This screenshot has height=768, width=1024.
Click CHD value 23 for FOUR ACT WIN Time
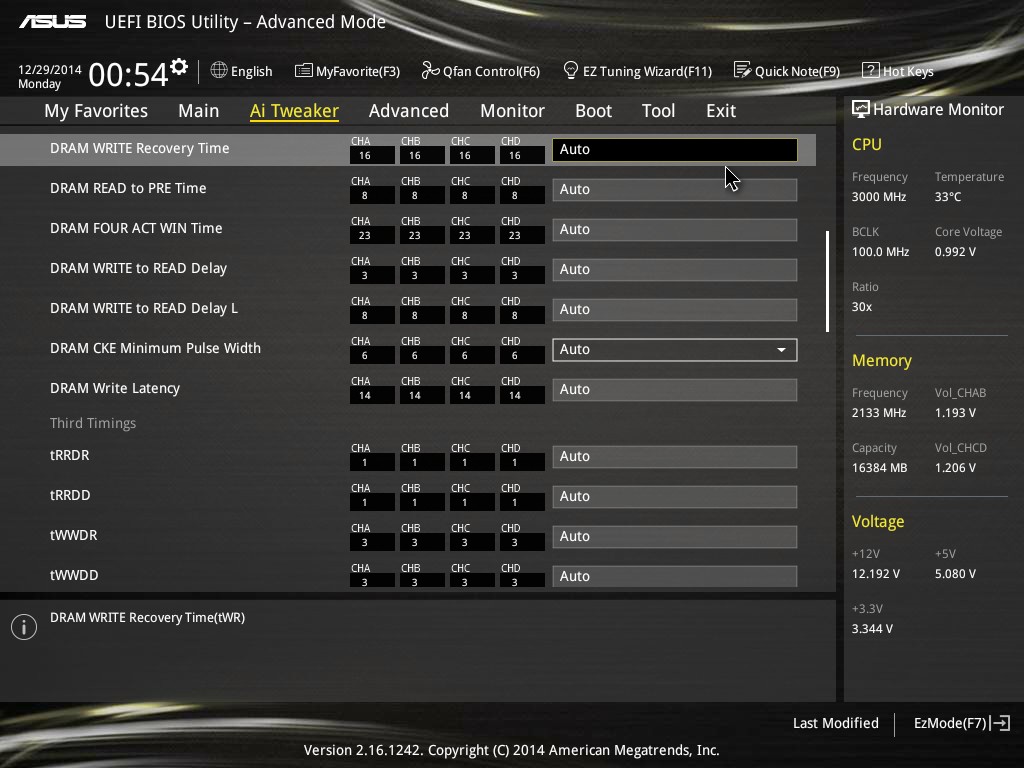point(522,235)
